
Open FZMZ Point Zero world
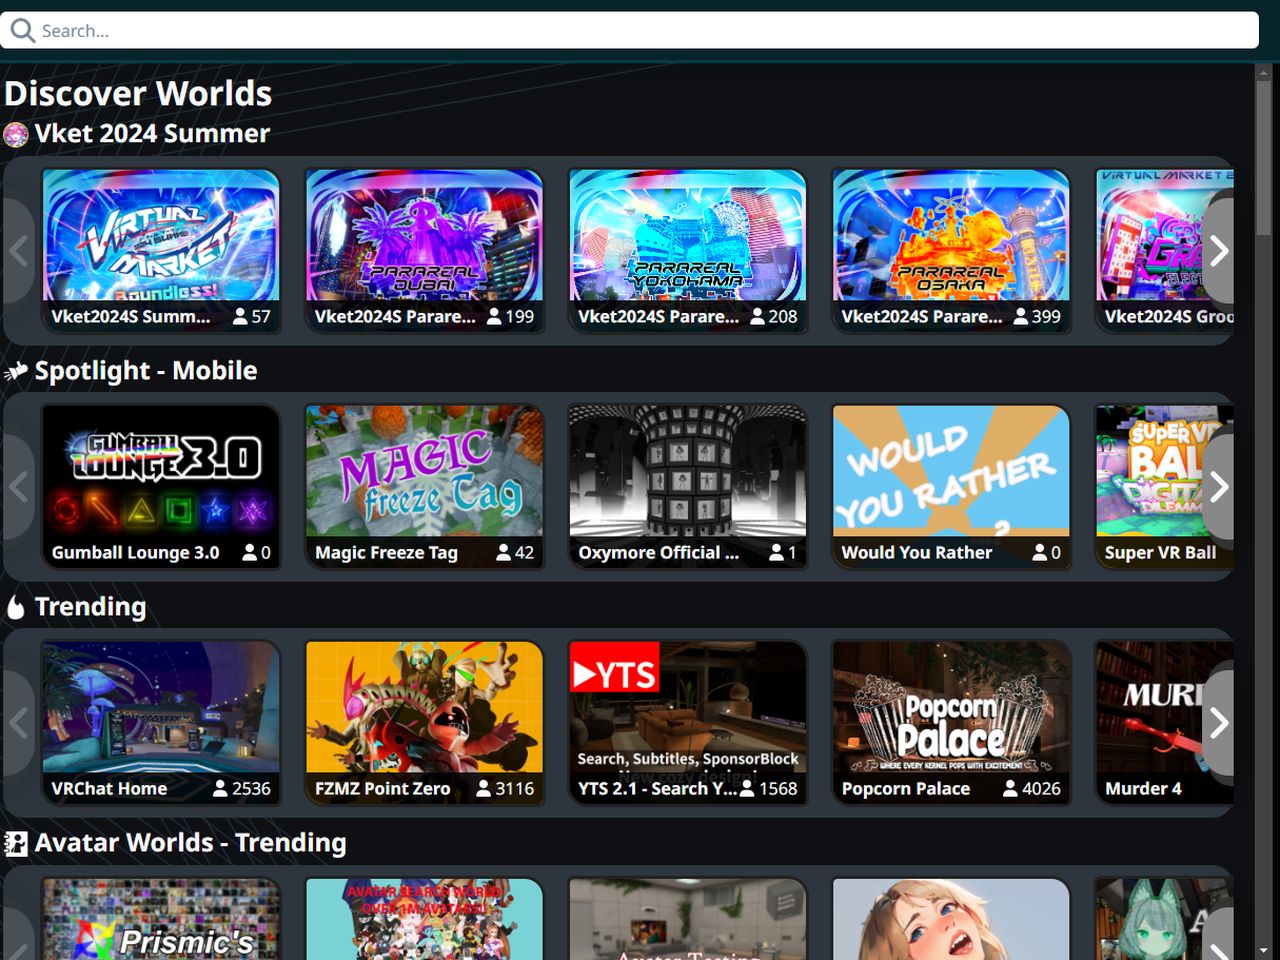(424, 722)
